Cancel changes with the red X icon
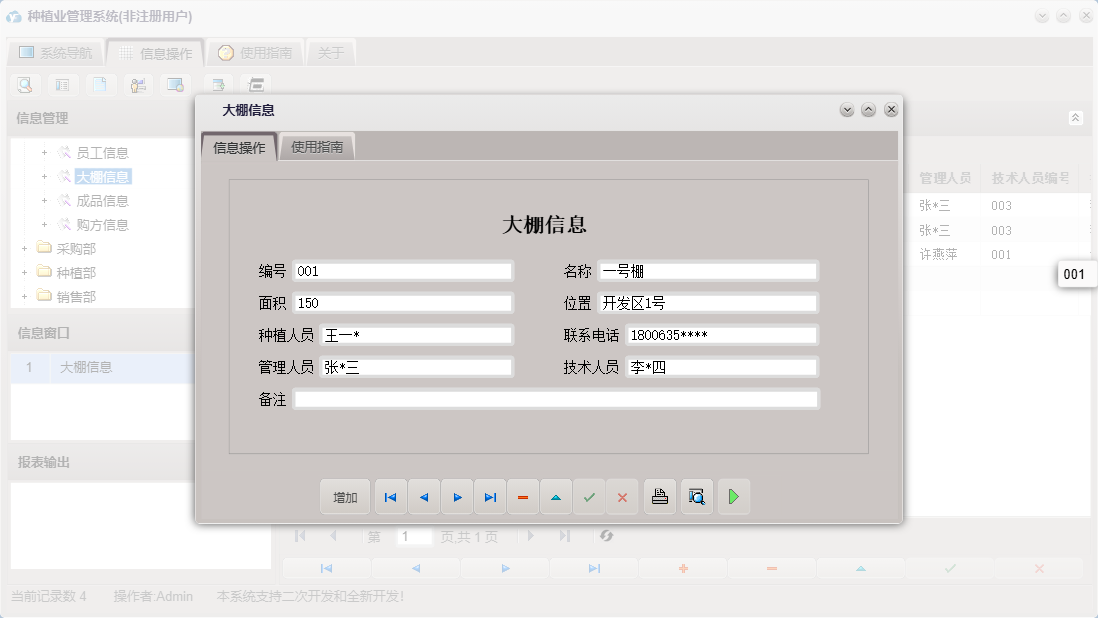The height and width of the screenshot is (618, 1098). coord(622,496)
